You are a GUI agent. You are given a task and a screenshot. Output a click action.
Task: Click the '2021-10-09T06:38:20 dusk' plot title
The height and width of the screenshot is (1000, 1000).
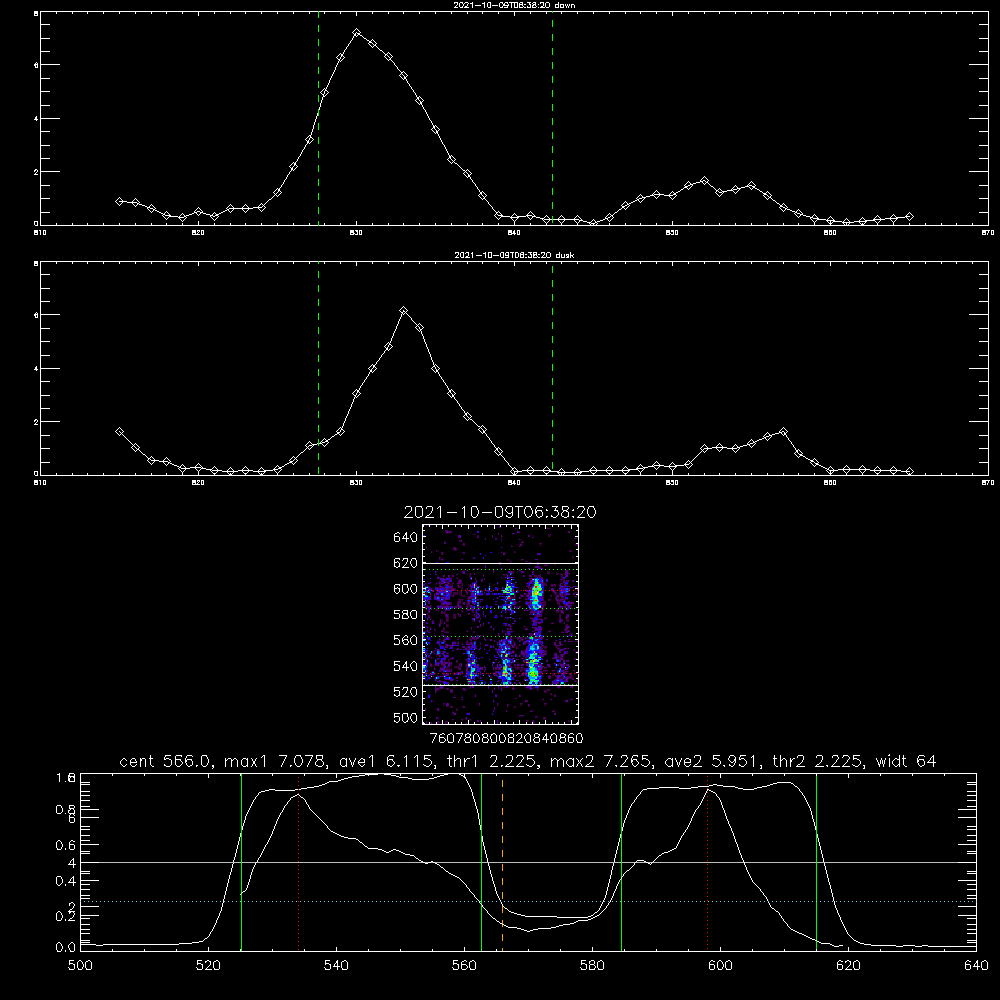click(514, 255)
